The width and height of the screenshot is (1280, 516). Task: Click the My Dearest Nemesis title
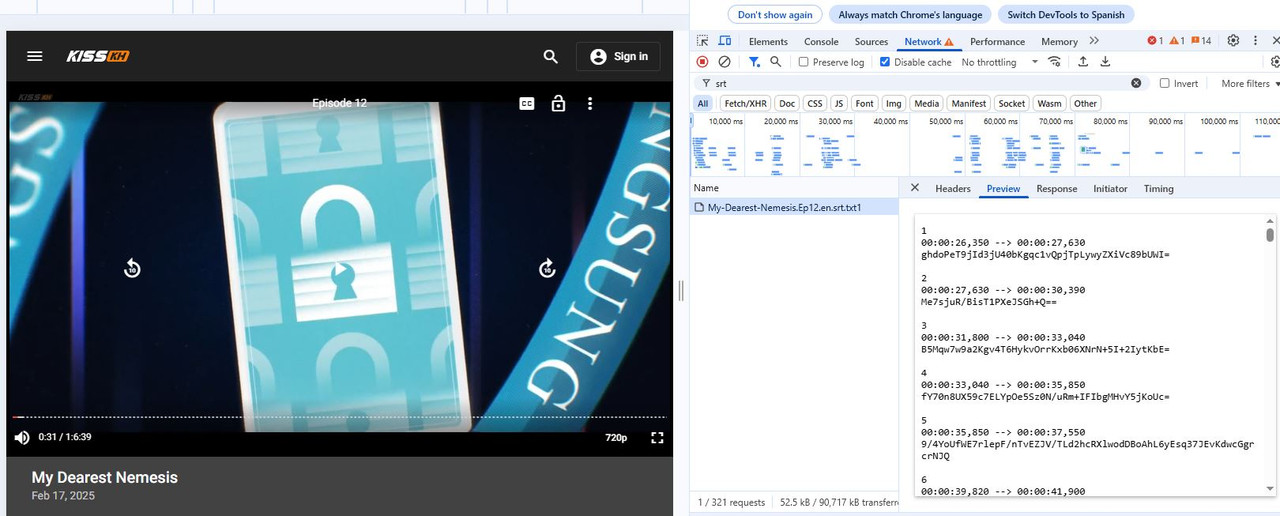[104, 477]
